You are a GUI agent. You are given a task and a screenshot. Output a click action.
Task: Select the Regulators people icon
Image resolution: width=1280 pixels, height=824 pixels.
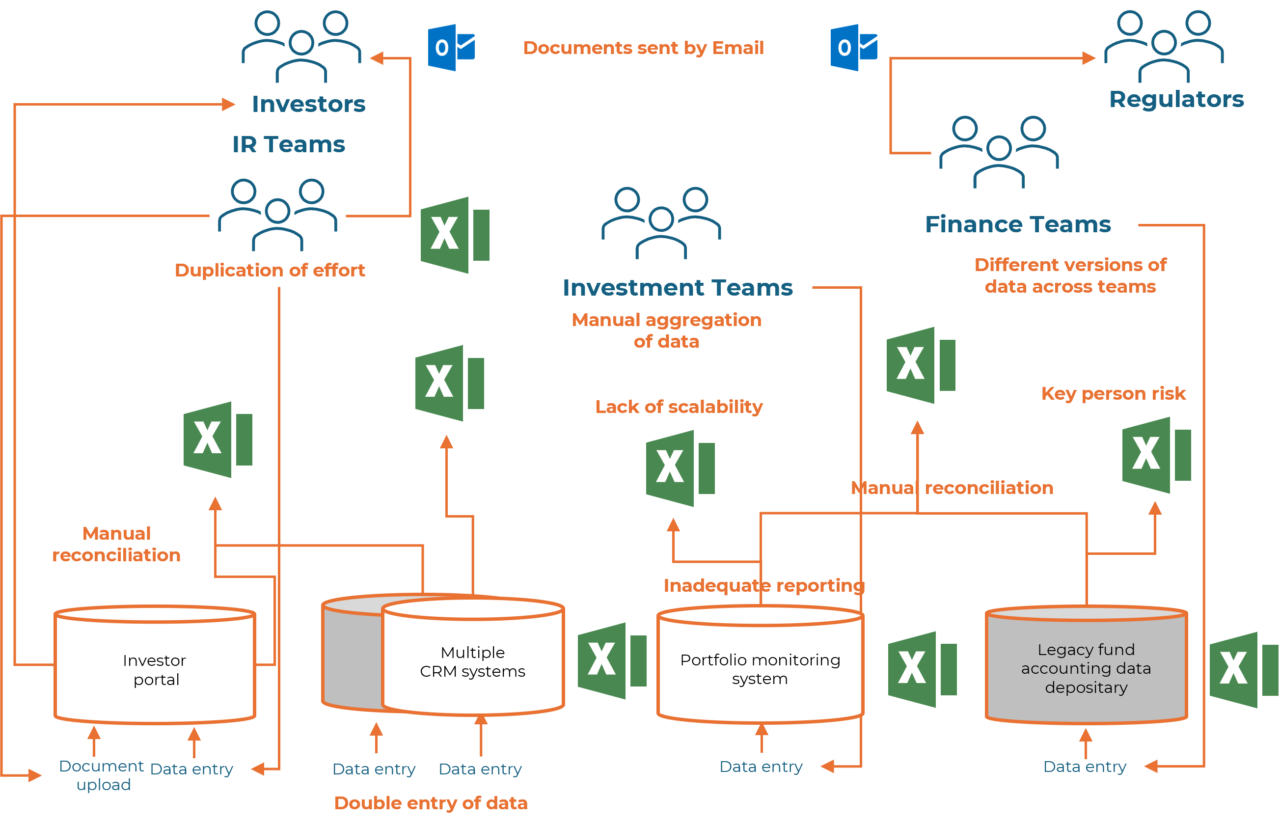click(x=1163, y=45)
